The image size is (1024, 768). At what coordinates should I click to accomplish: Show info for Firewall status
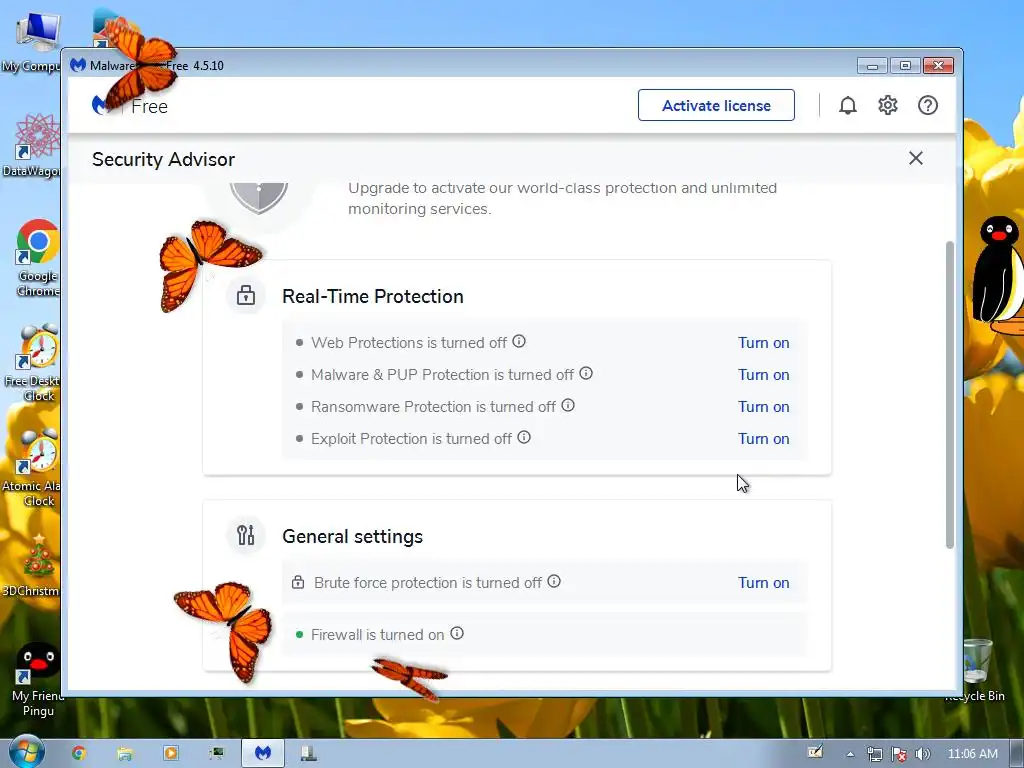tap(457, 633)
